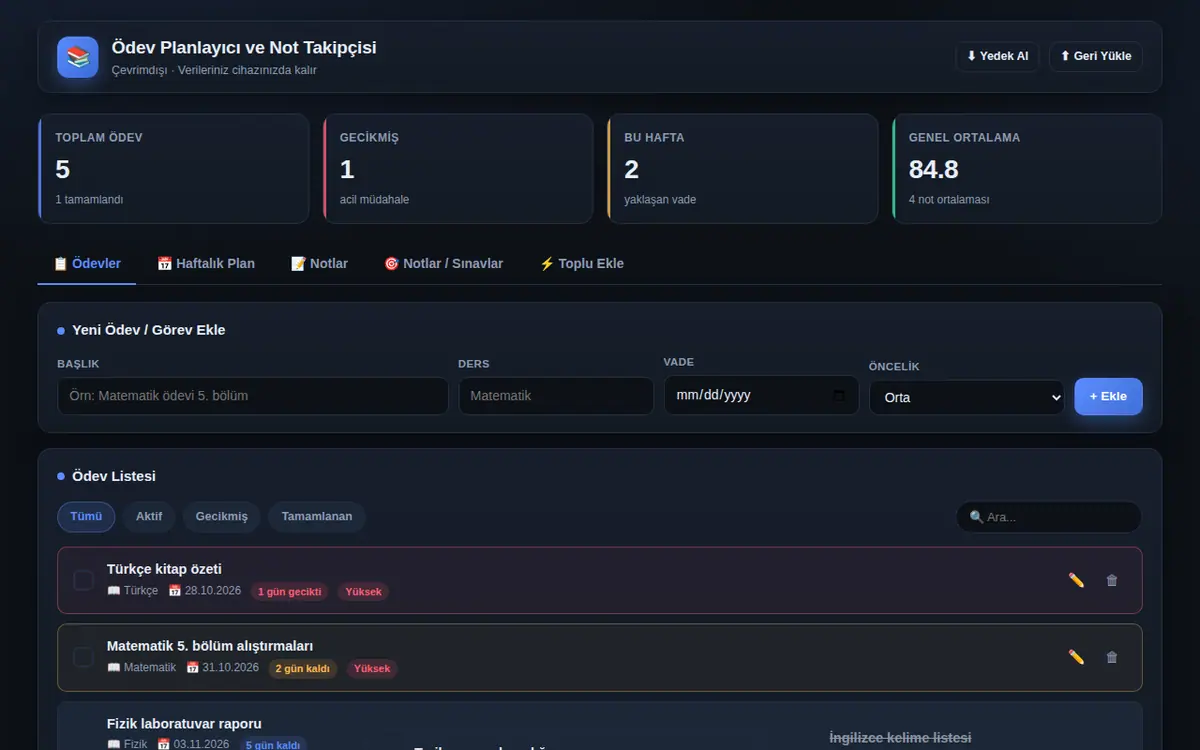Filter the list by Tamamlanan
Screen dimensions: 1200x750
[x=317, y=517]
